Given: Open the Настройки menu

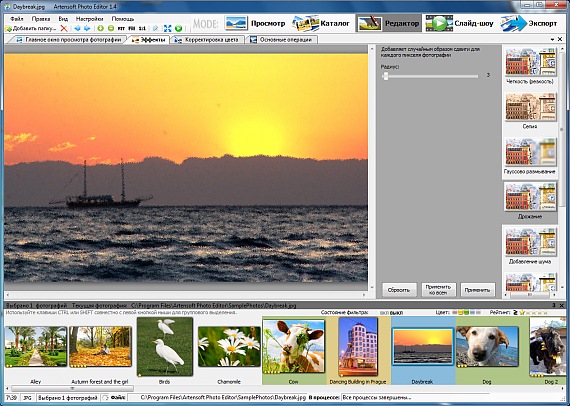Looking at the screenshot, I should [89, 19].
